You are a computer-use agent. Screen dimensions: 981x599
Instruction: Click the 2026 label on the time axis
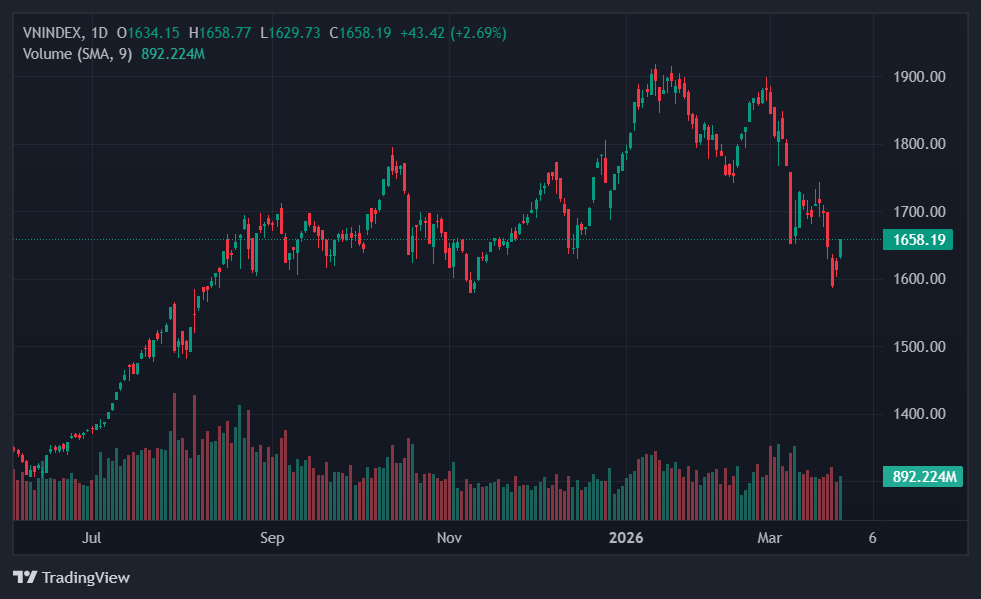coord(626,538)
